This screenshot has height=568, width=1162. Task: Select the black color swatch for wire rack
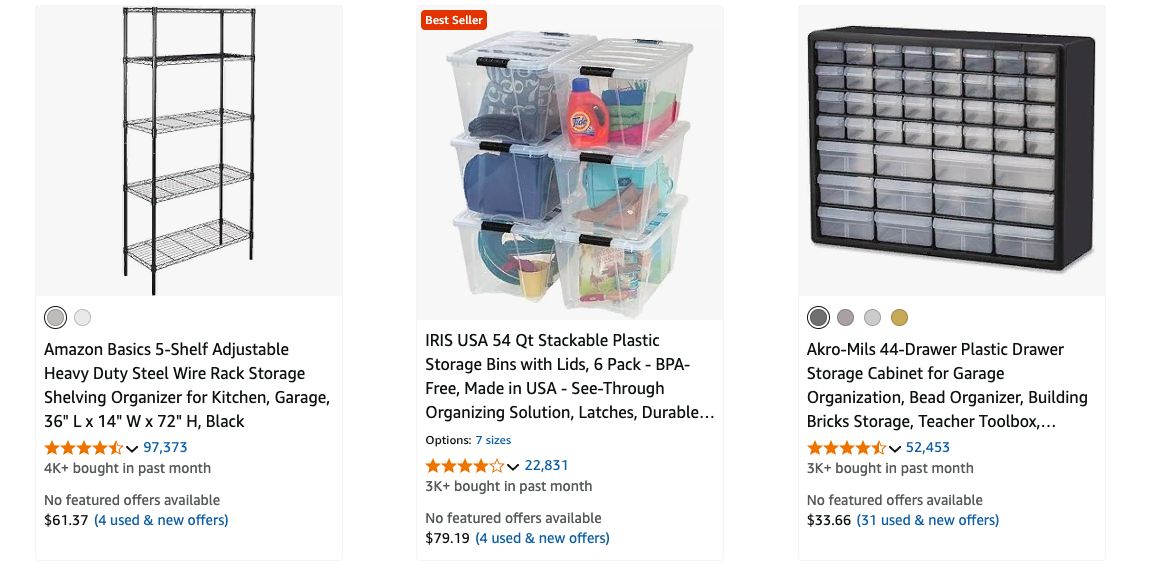56,318
